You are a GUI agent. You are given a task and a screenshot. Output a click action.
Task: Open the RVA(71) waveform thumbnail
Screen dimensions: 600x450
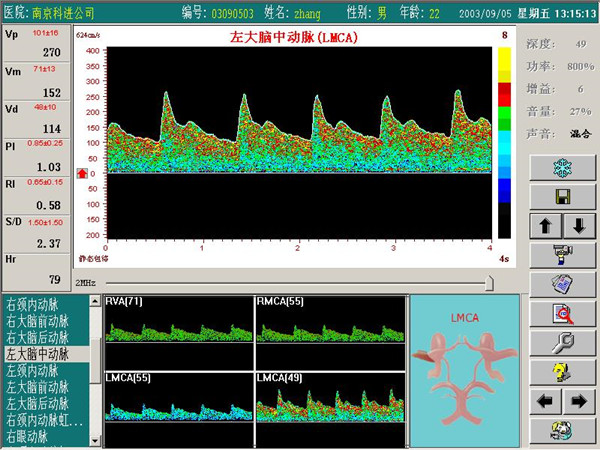[176, 332]
